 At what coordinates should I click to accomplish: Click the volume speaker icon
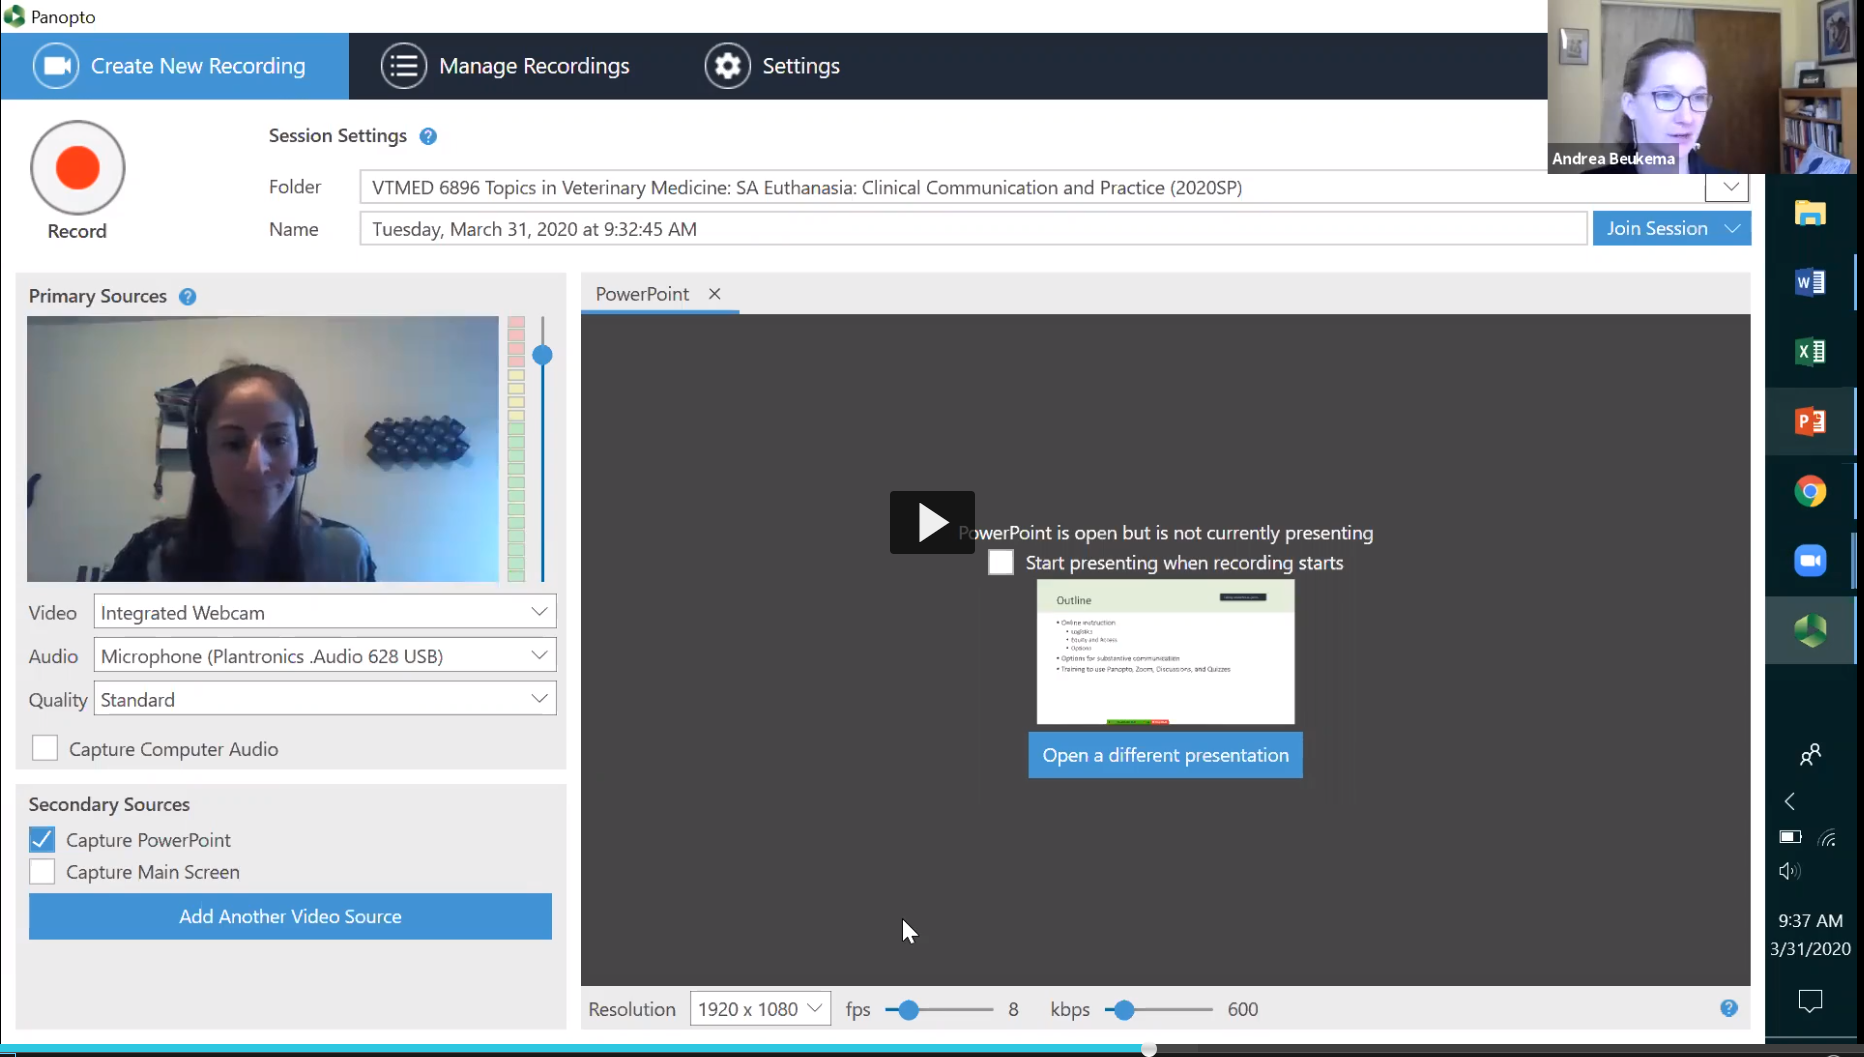(x=1789, y=871)
